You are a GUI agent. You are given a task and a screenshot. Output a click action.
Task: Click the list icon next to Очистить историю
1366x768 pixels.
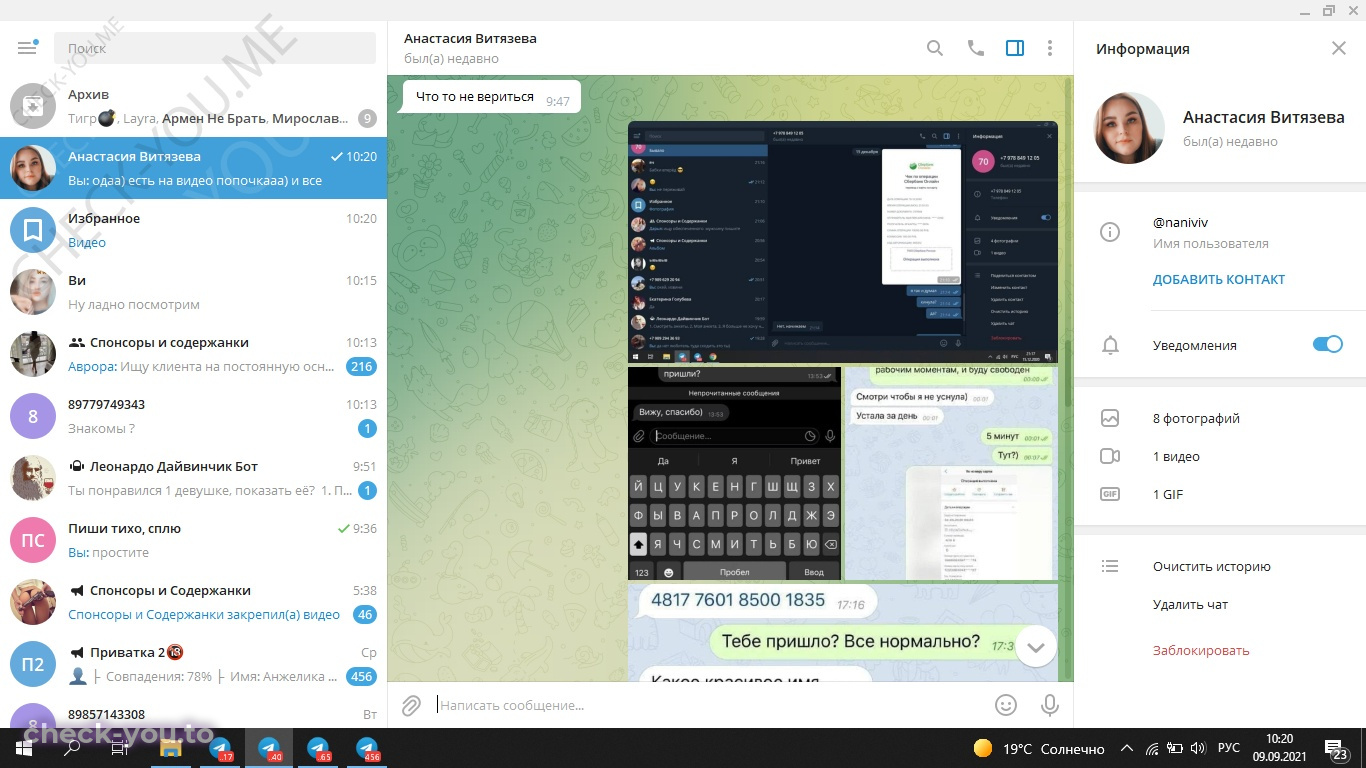1110,566
